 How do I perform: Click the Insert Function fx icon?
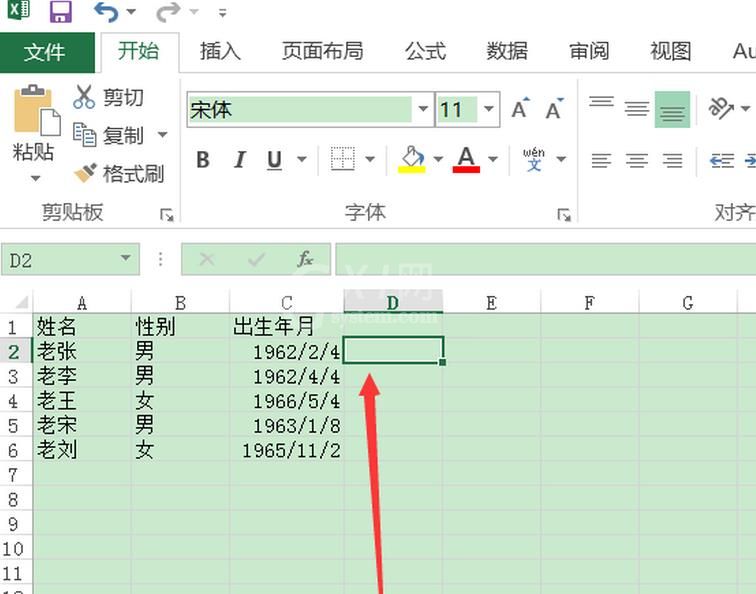[x=305, y=259]
